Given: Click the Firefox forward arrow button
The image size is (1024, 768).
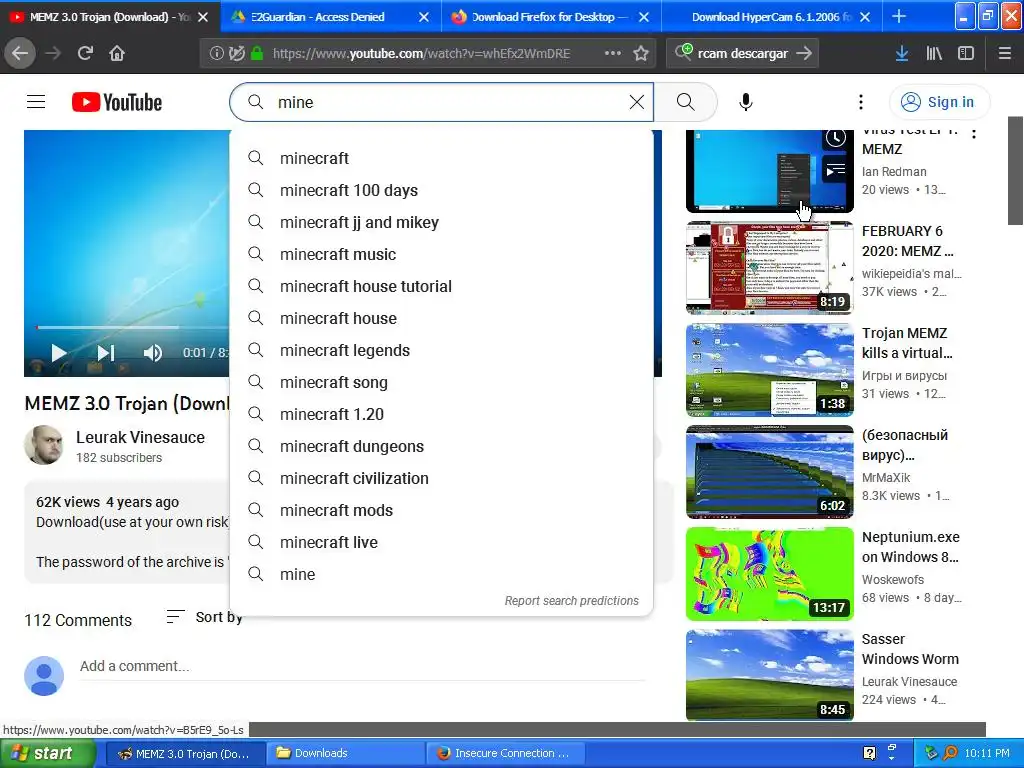Looking at the screenshot, I should click(x=53, y=53).
